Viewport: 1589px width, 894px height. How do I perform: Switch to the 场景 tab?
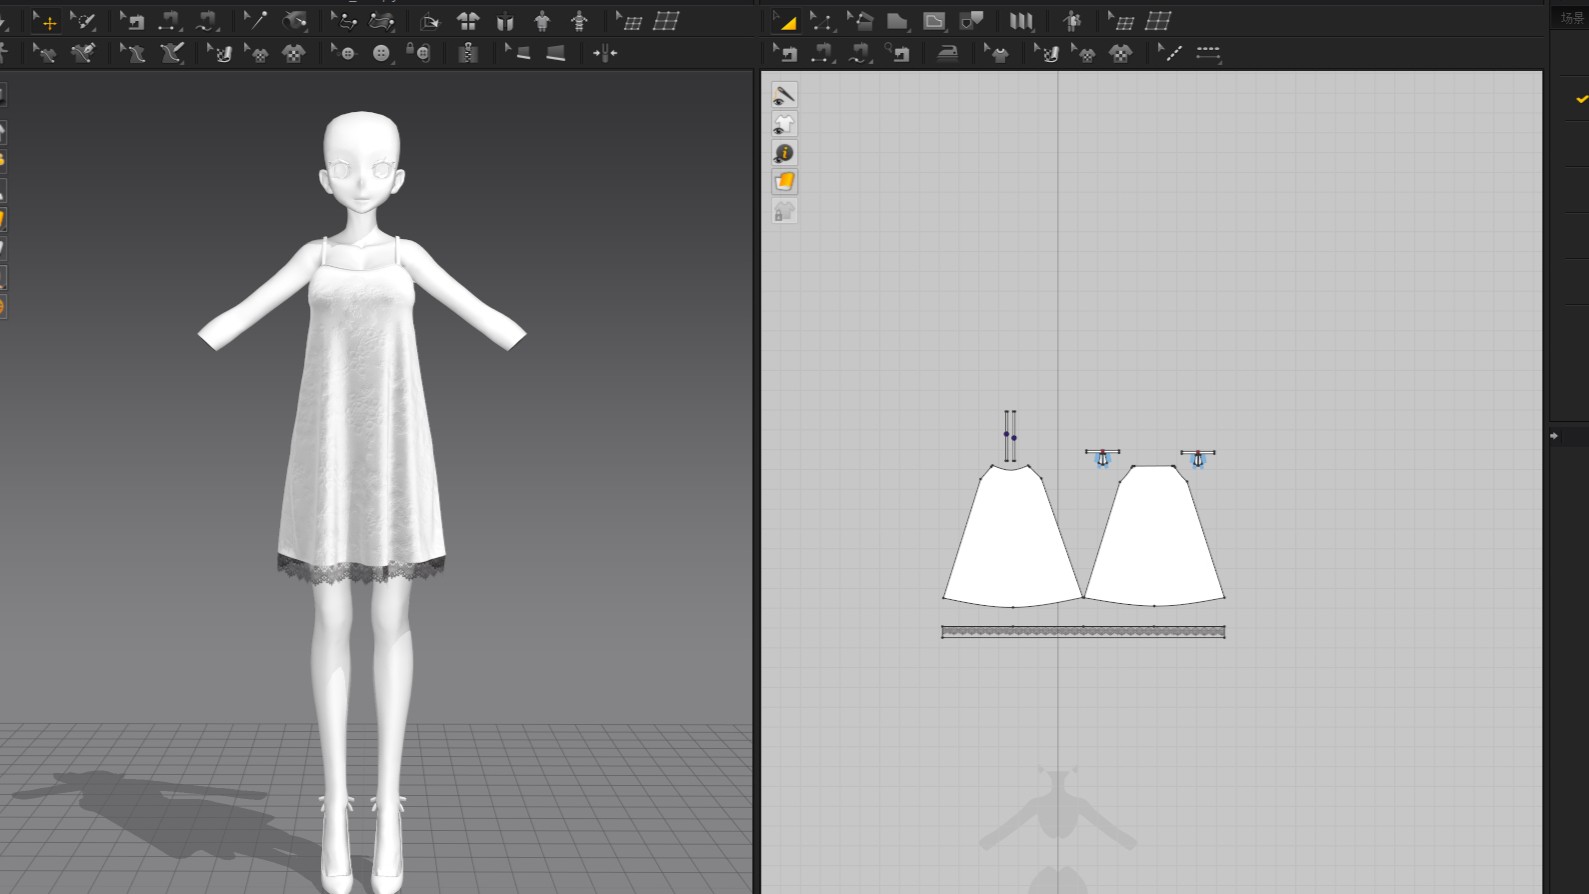coord(1572,18)
